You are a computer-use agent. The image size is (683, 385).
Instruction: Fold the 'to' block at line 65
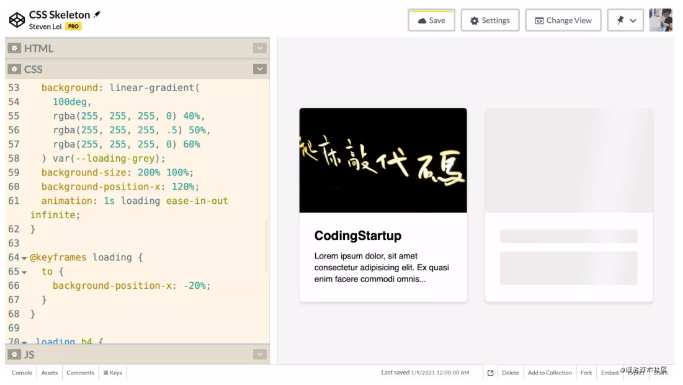coord(24,272)
